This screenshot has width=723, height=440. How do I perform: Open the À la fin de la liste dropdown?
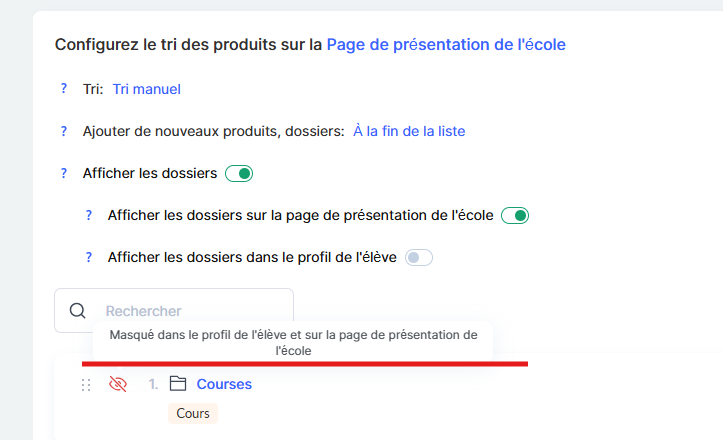click(x=409, y=131)
